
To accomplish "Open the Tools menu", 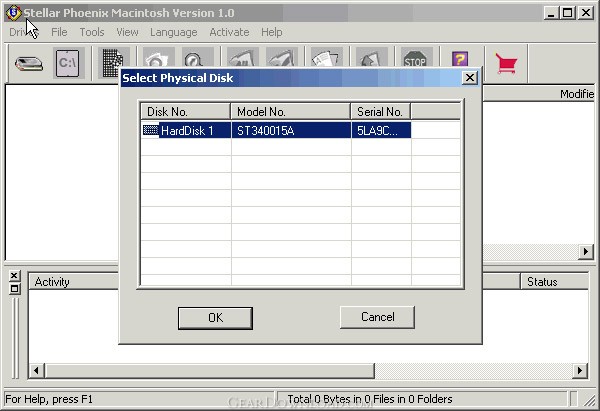I will click(x=92, y=32).
